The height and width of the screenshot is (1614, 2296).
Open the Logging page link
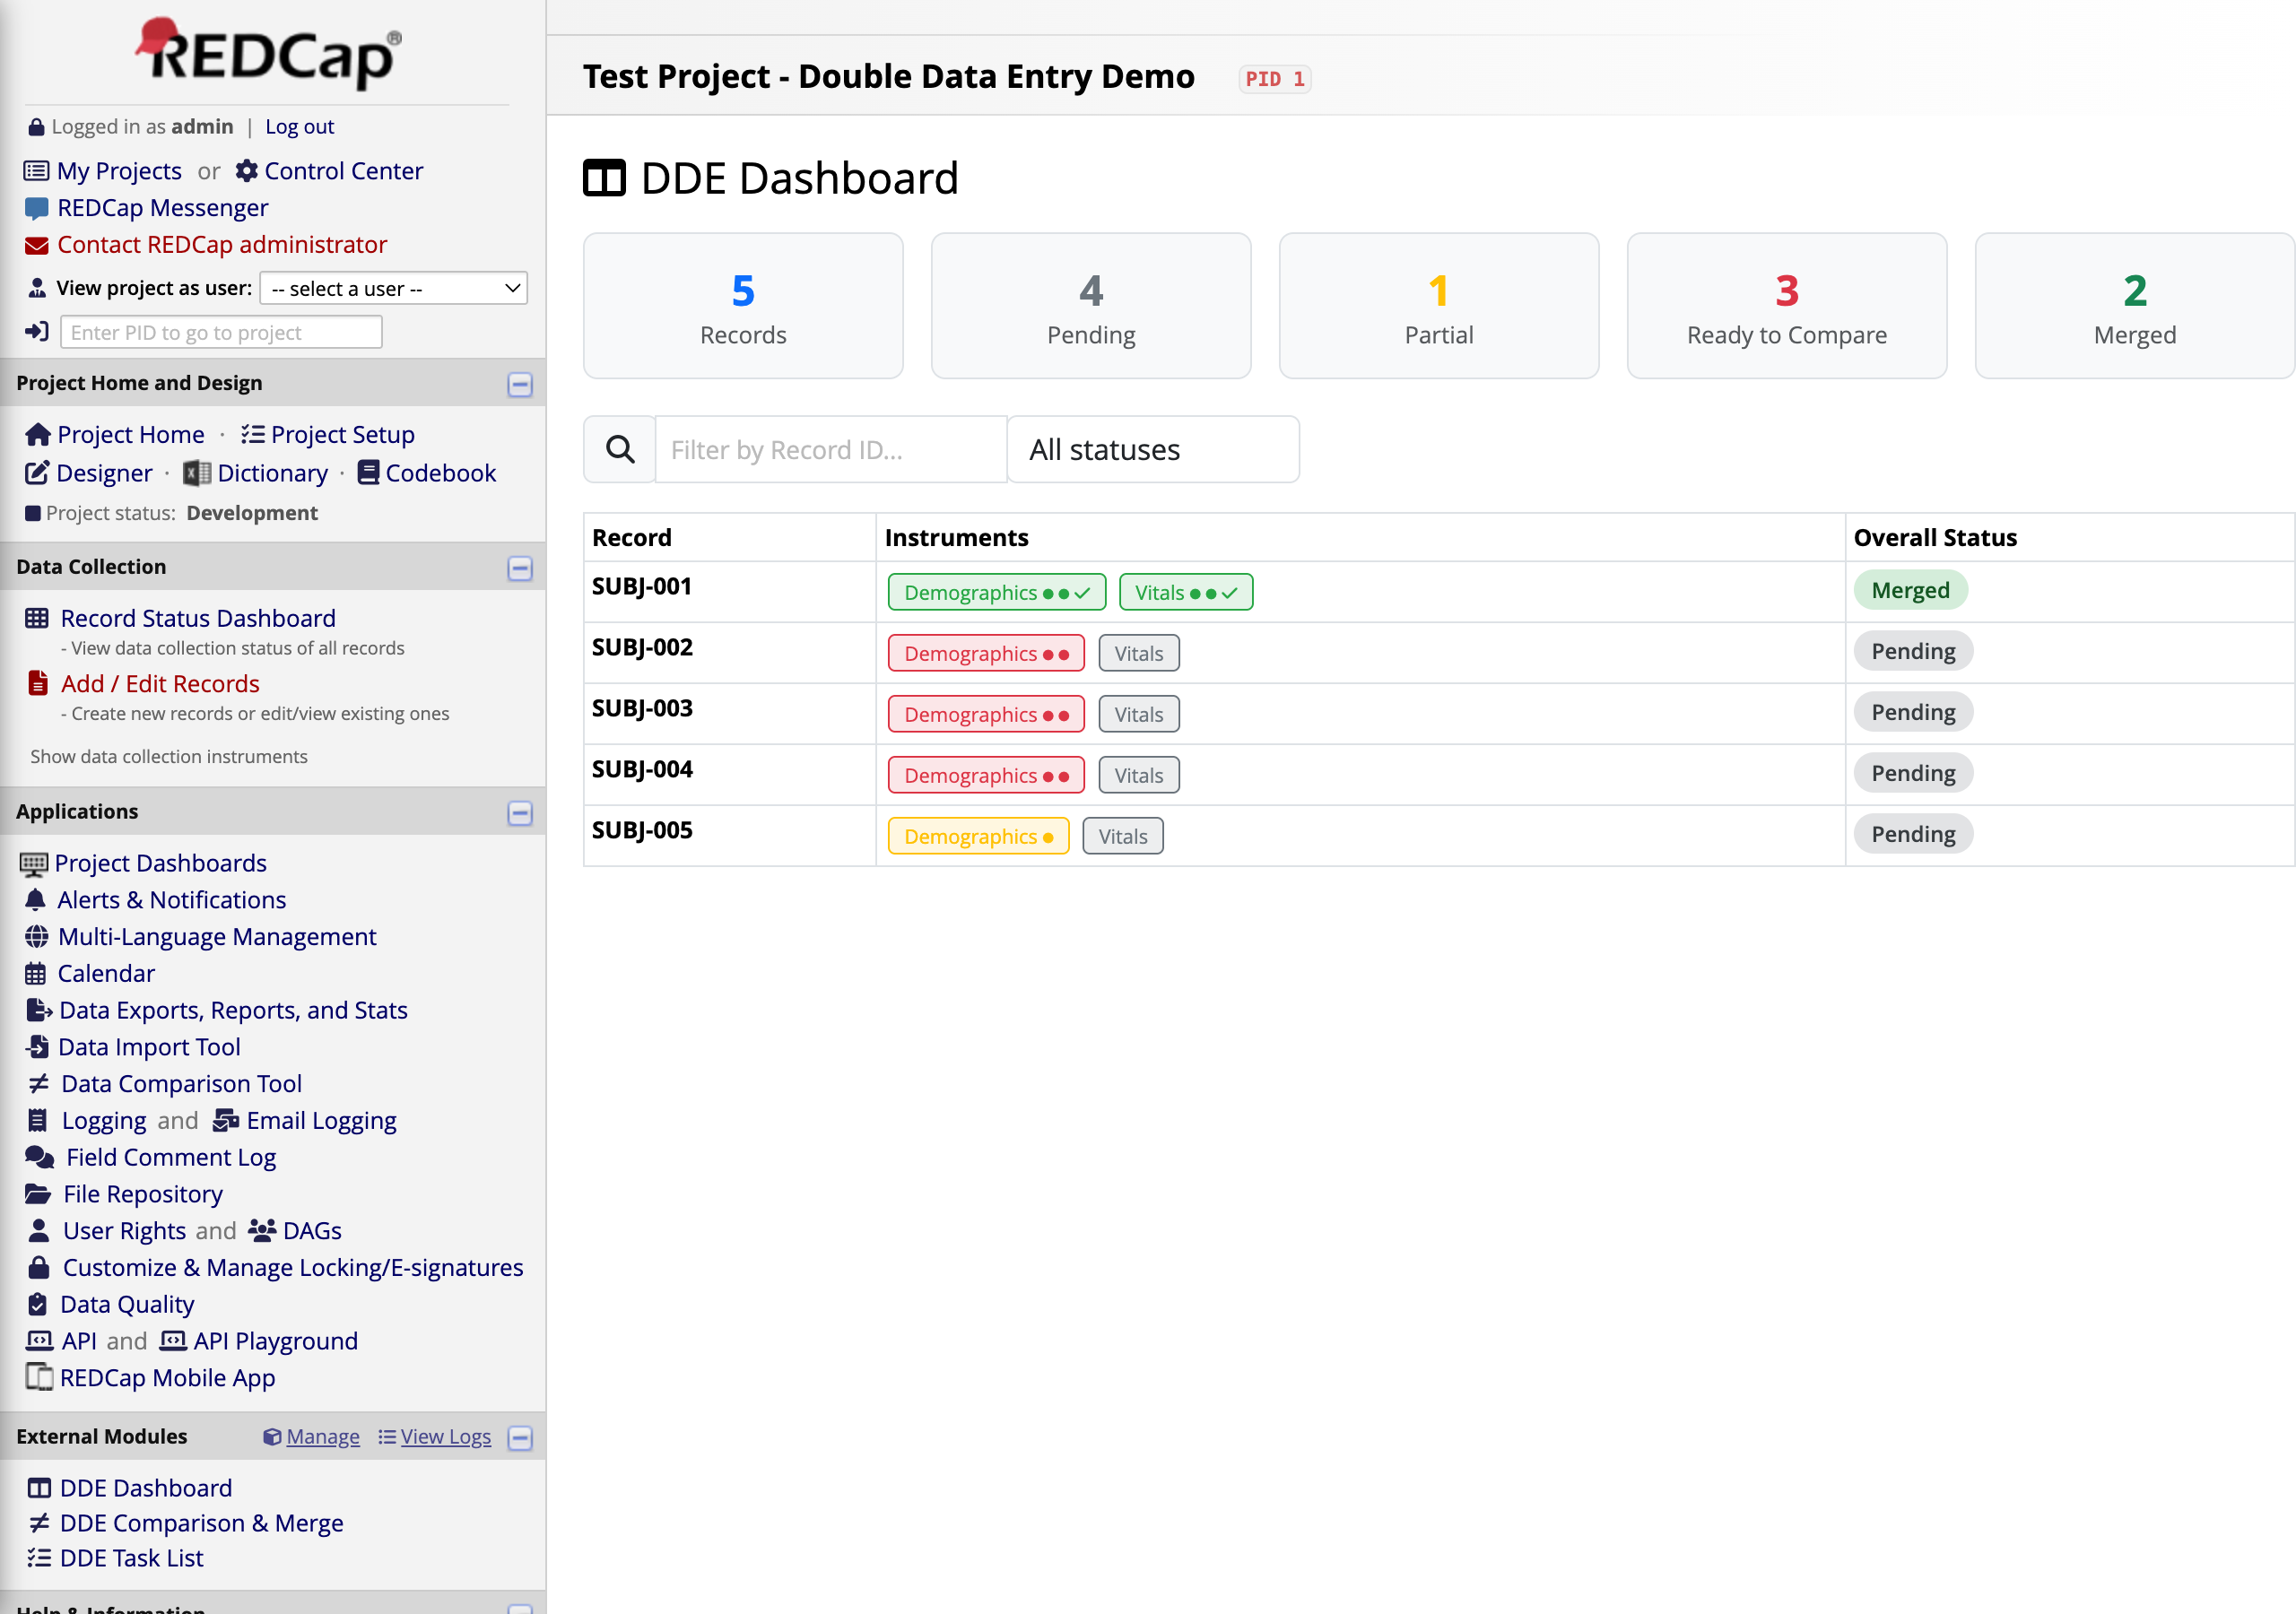tap(104, 1120)
